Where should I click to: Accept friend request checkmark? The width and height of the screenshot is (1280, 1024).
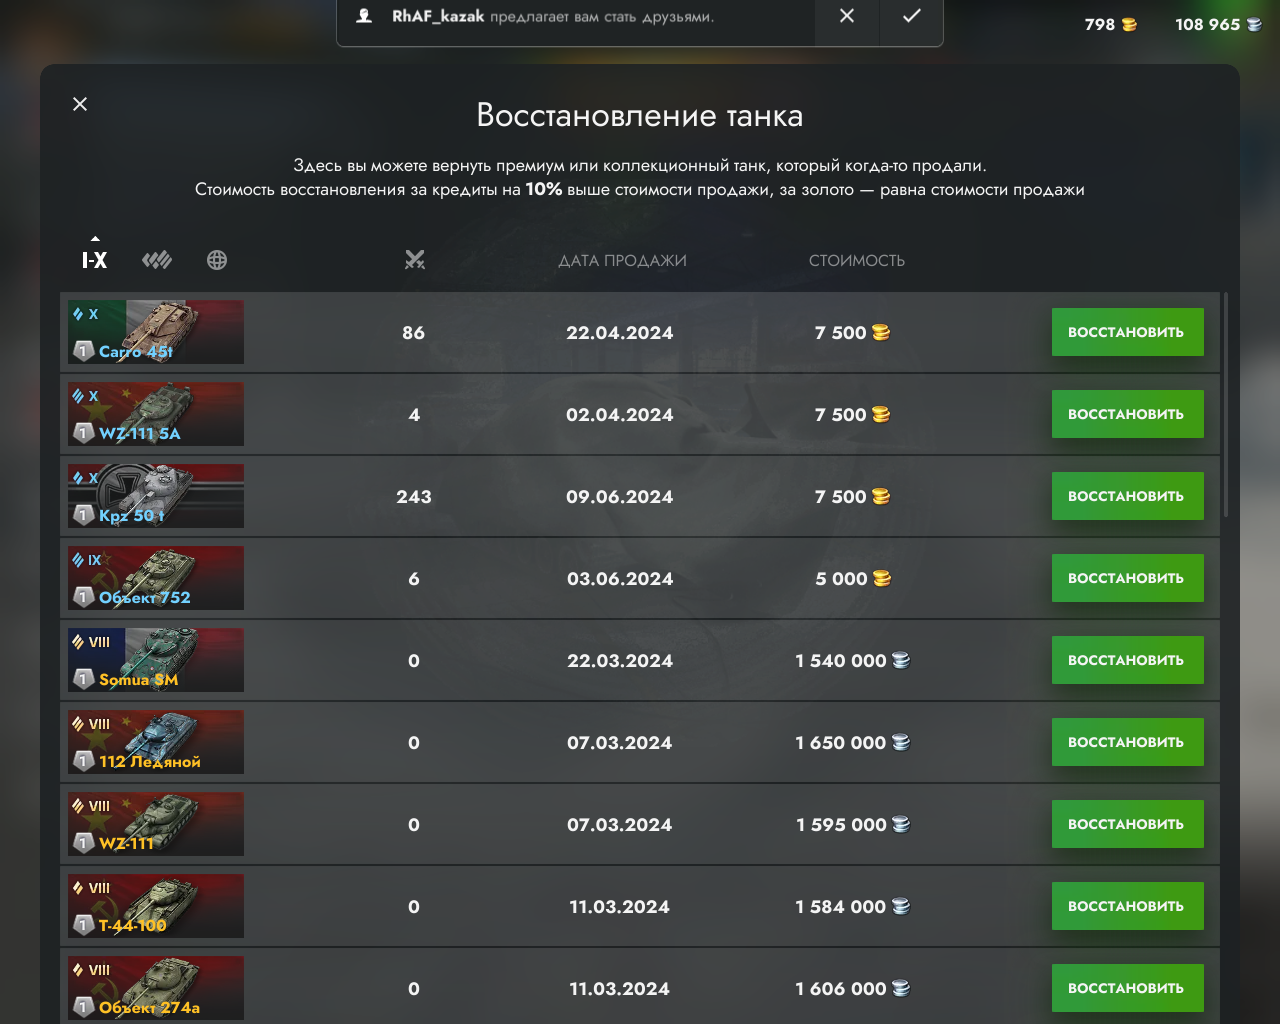coord(911,17)
